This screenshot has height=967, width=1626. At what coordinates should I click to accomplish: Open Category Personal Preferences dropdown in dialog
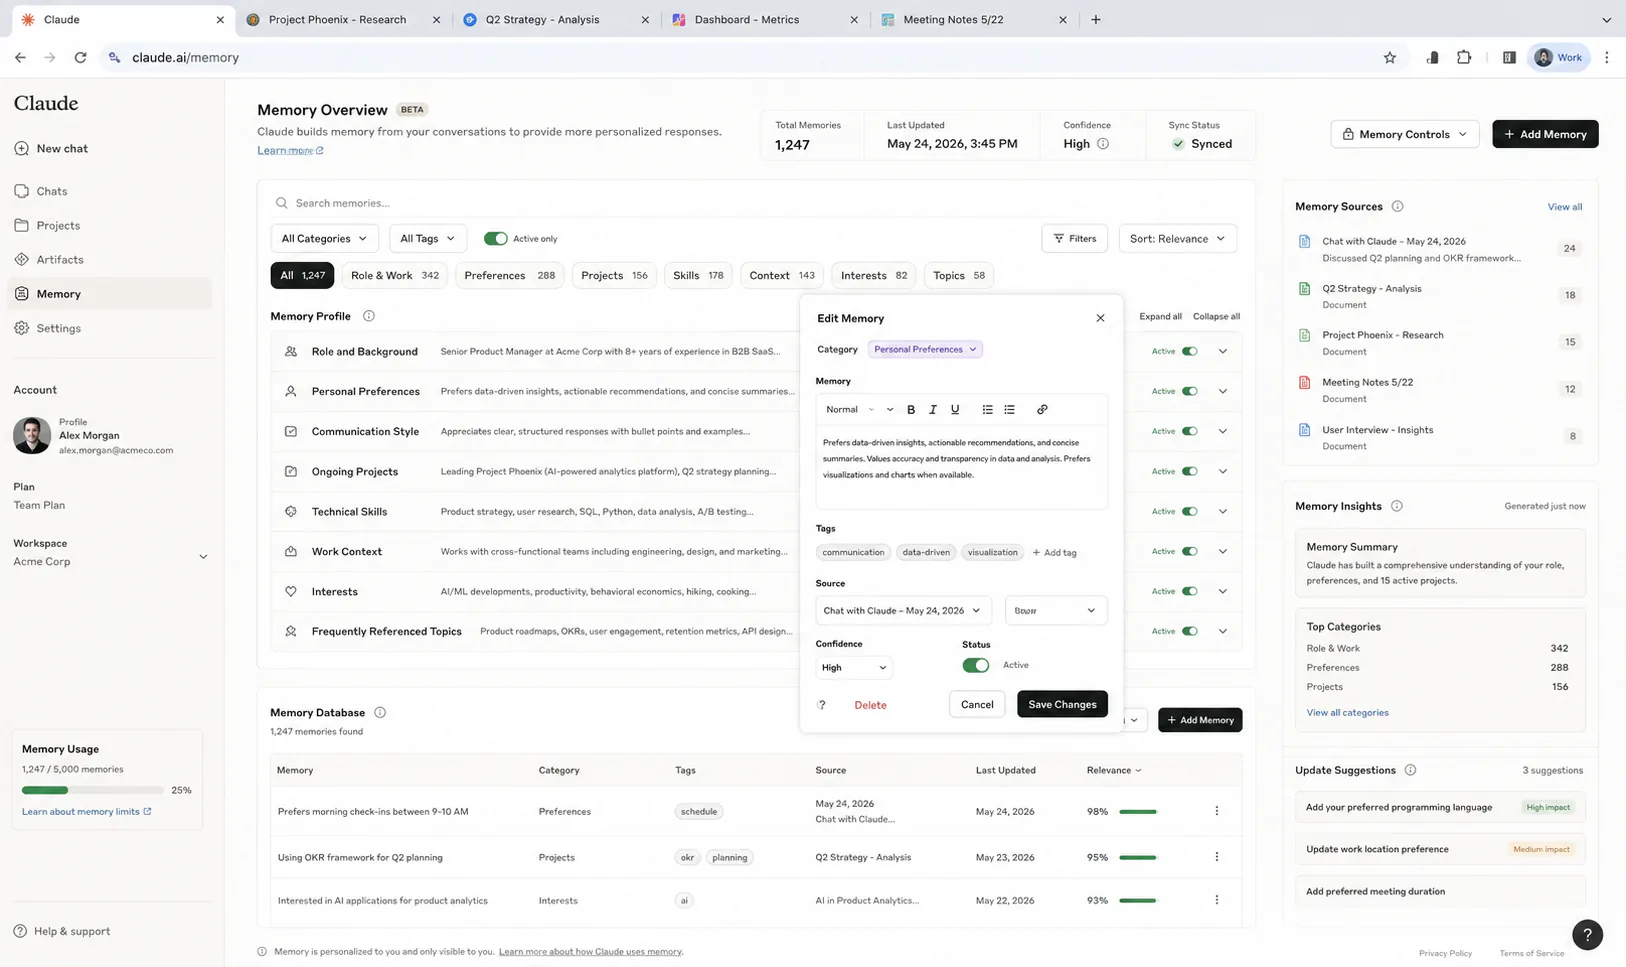tap(925, 349)
